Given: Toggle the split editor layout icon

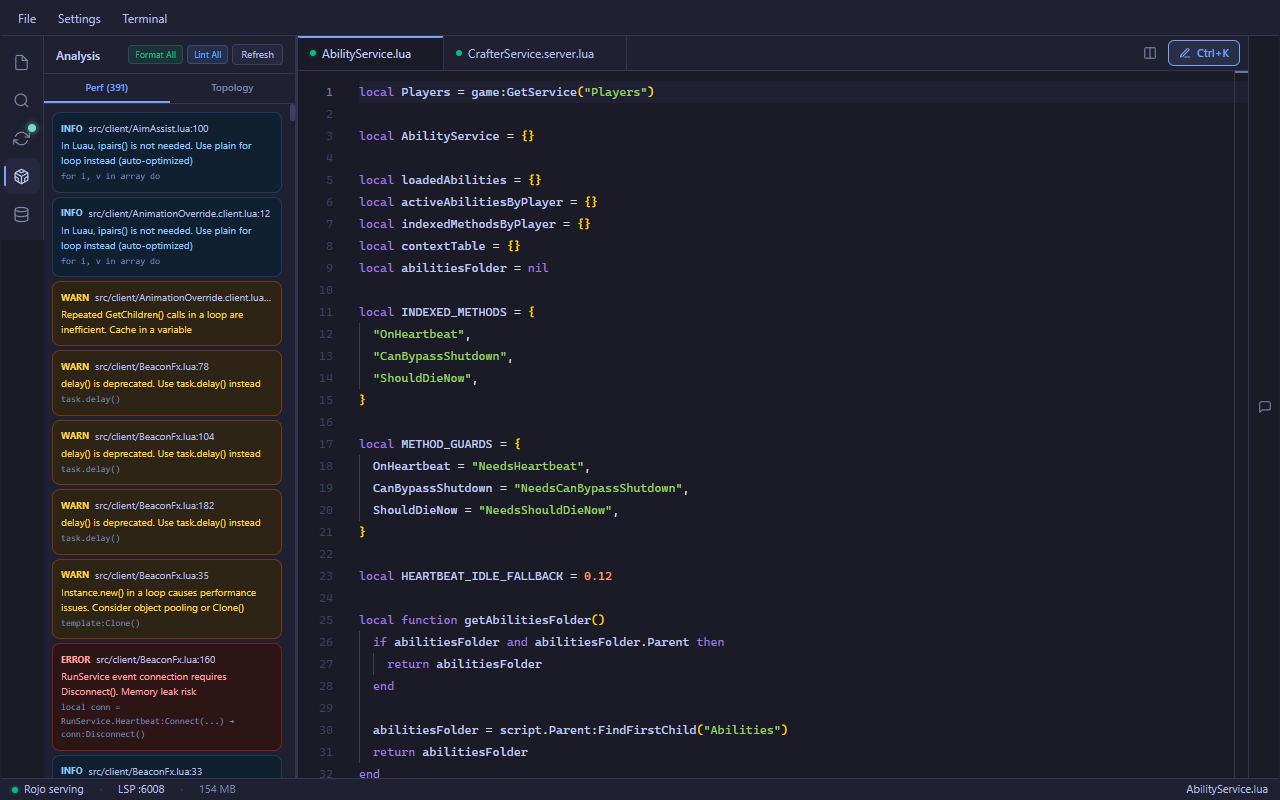Looking at the screenshot, I should (x=1150, y=53).
